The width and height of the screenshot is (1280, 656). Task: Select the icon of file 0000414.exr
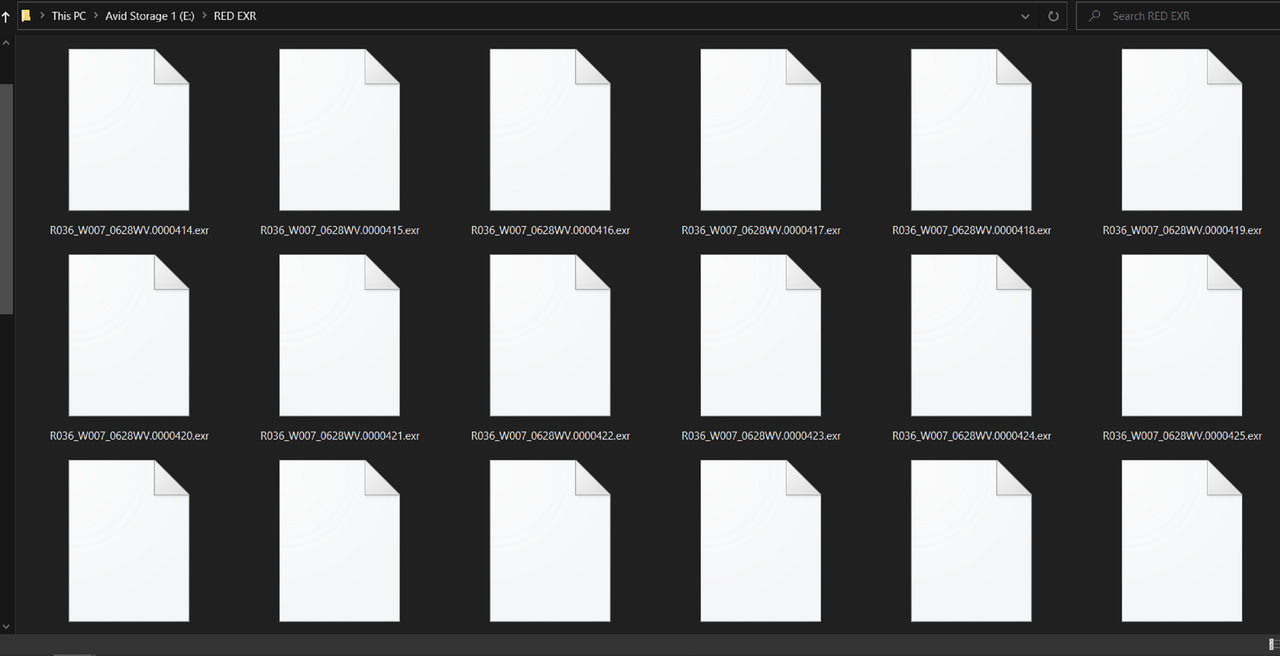coord(129,130)
